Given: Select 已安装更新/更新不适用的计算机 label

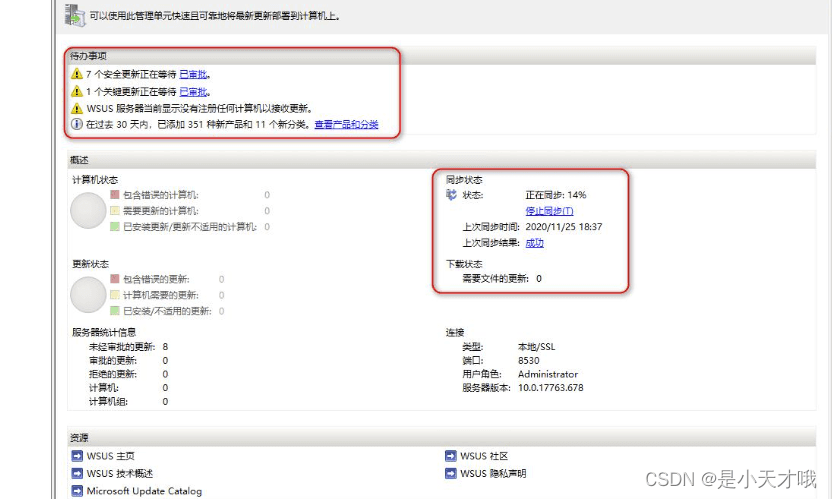Looking at the screenshot, I should pyautogui.click(x=190, y=227).
